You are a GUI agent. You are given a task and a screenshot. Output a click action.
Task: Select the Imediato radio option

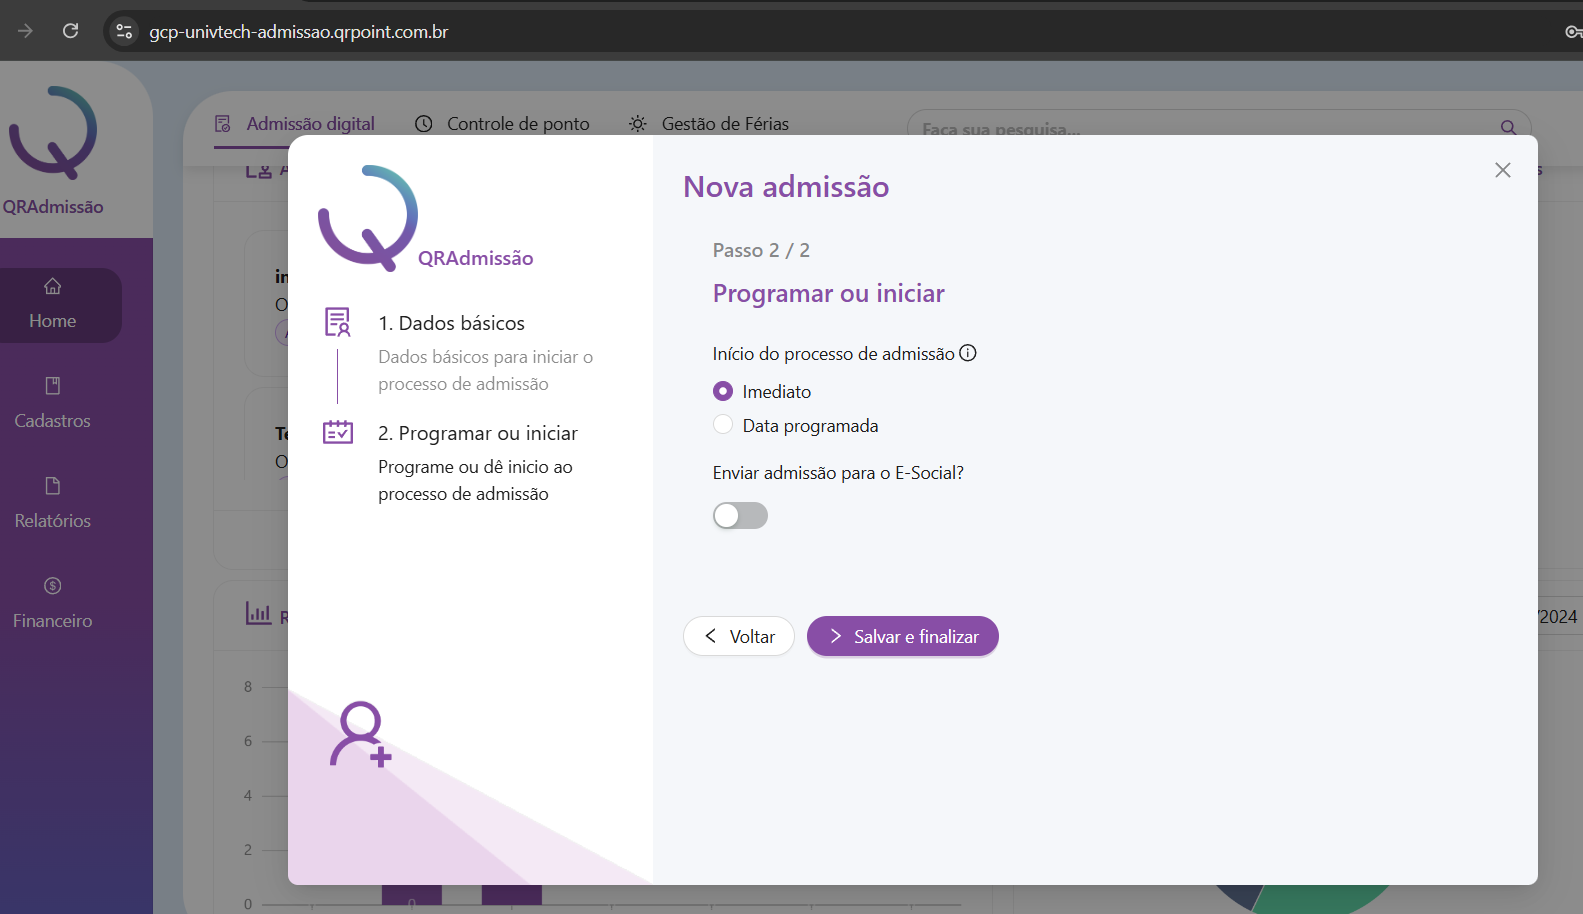(723, 391)
